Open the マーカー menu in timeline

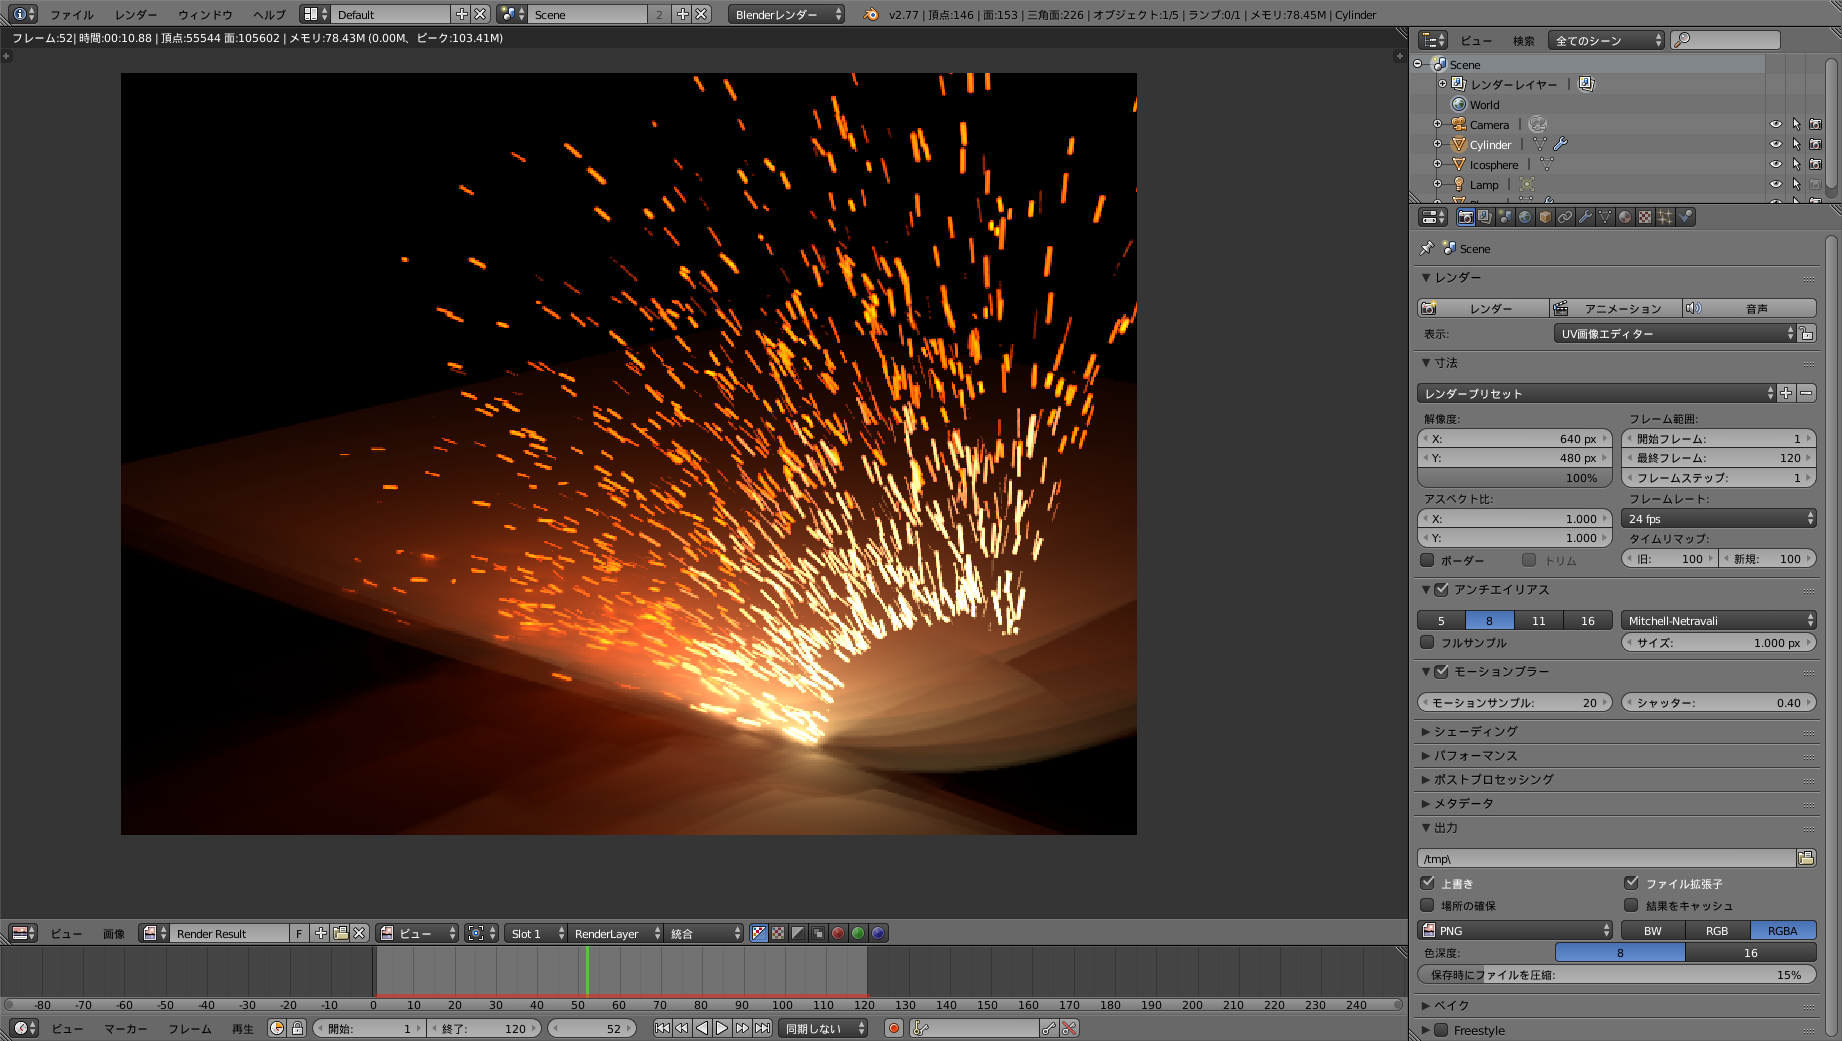tap(126, 1028)
